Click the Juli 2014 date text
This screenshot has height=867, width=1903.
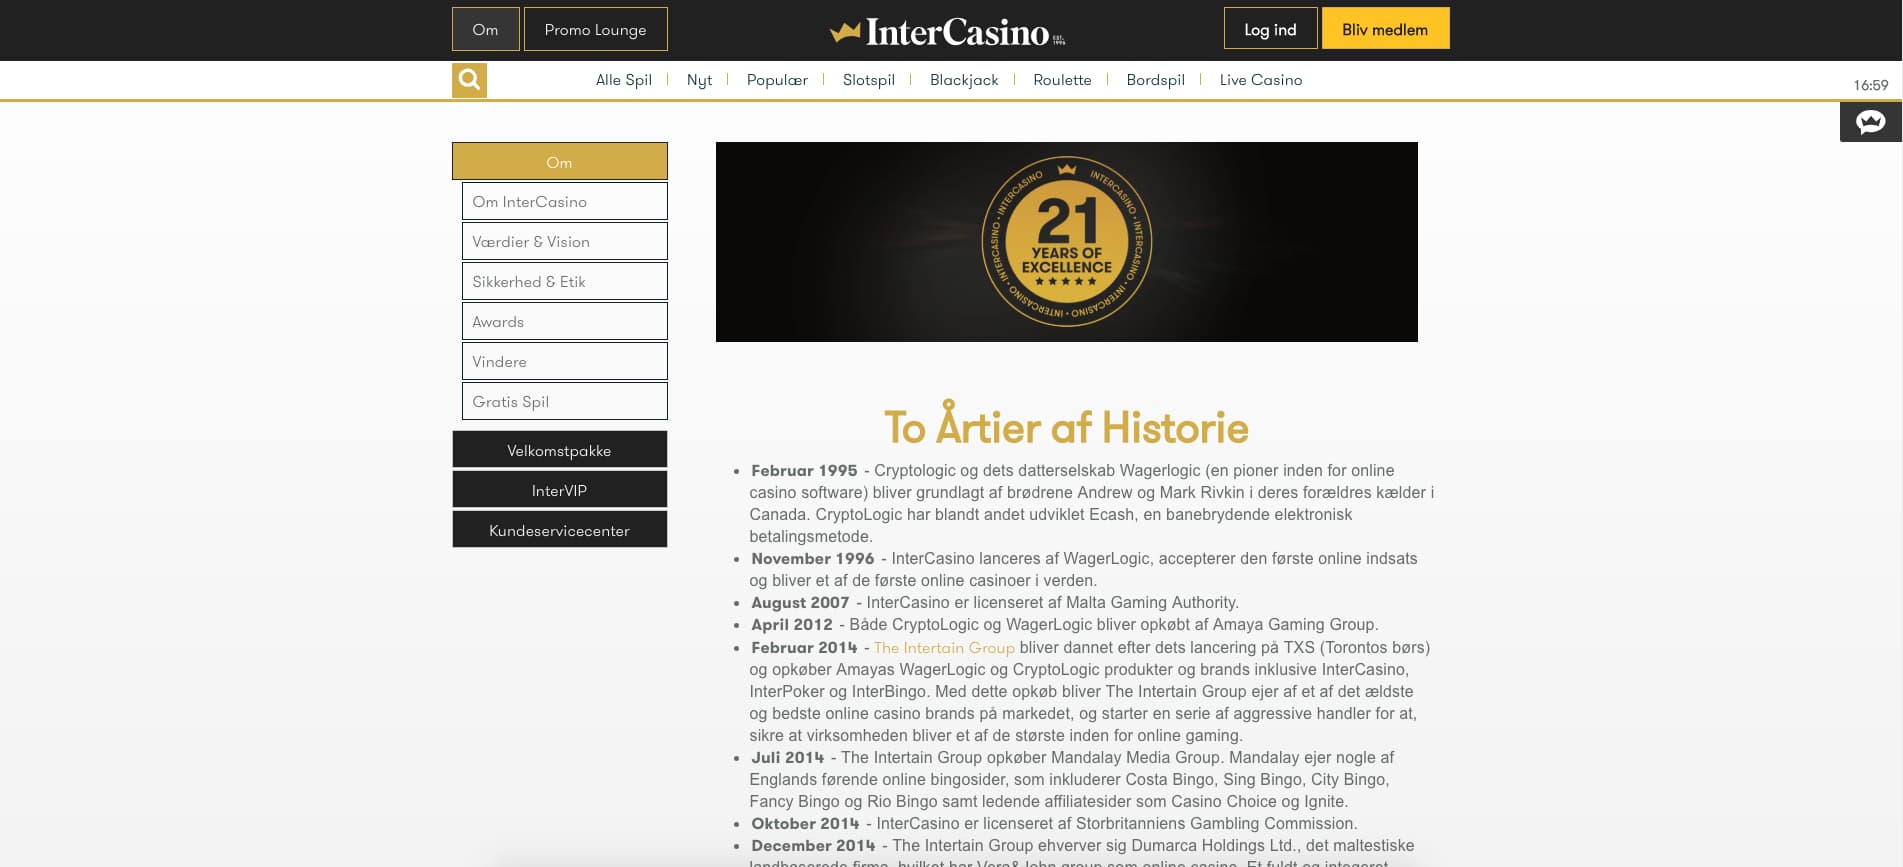coord(787,757)
